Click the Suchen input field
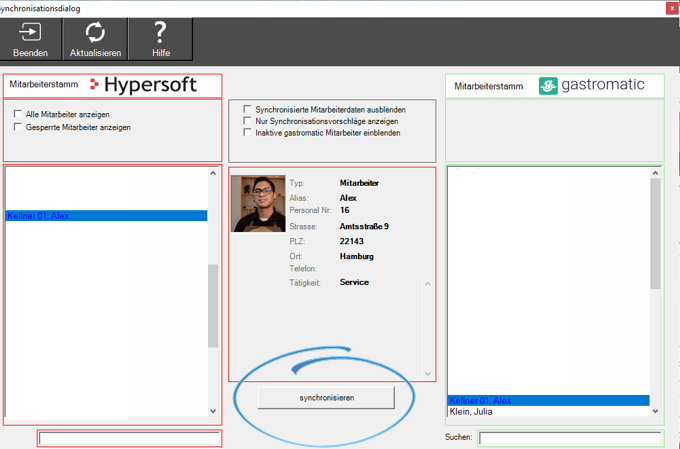Image resolution: width=680 pixels, height=449 pixels. coord(570,438)
